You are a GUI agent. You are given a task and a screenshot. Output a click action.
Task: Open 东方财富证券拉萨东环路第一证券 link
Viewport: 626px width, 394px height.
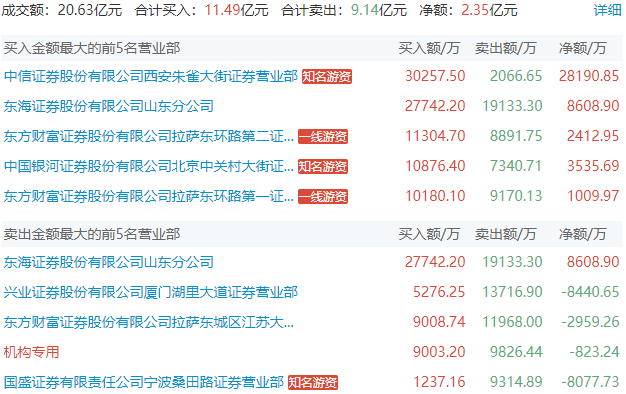(149, 196)
